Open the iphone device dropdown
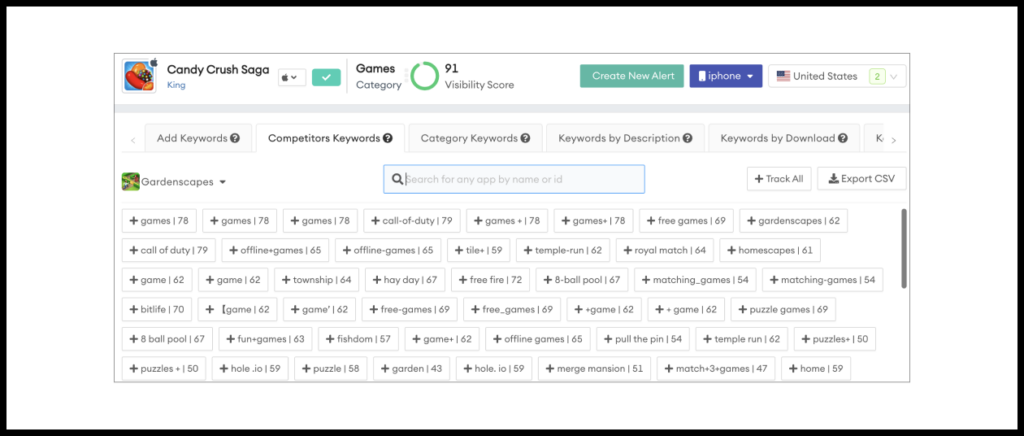 tap(725, 76)
